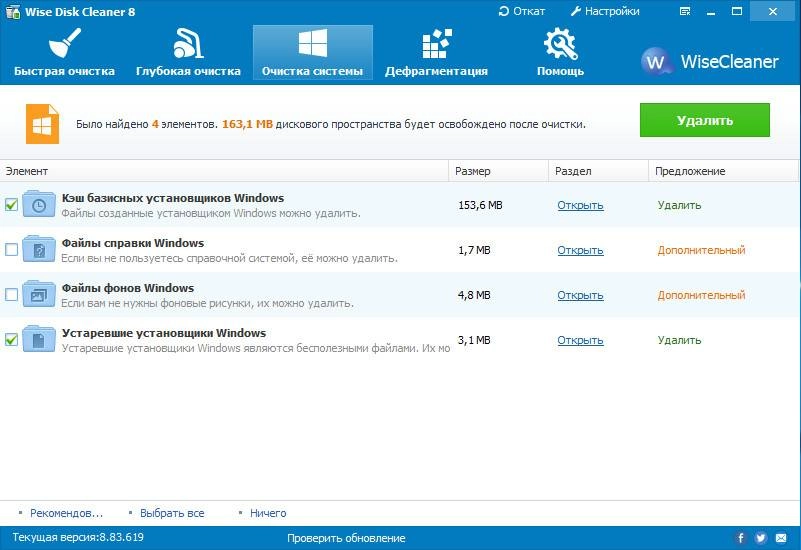Click document folder icon of Устаревшие установщики
This screenshot has width=801, height=550.
coord(39,339)
